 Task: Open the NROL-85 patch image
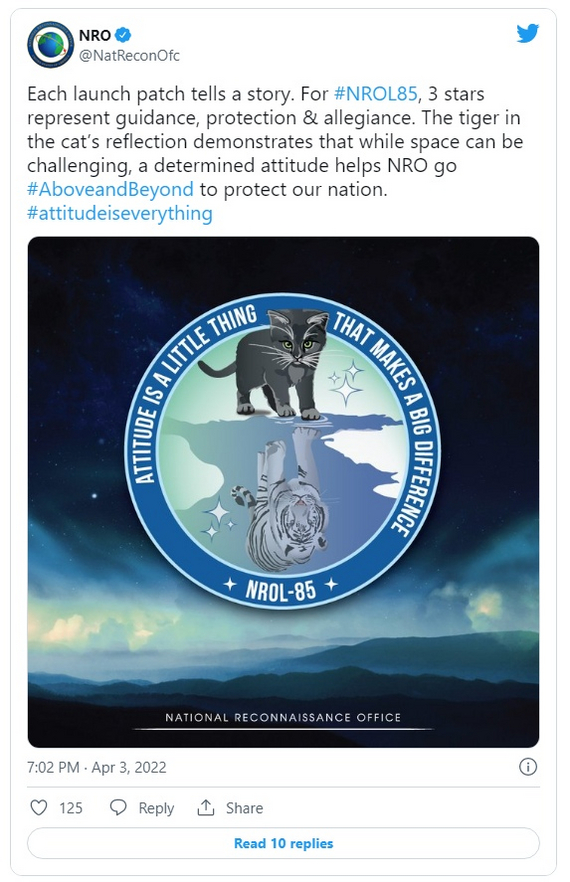(284, 492)
